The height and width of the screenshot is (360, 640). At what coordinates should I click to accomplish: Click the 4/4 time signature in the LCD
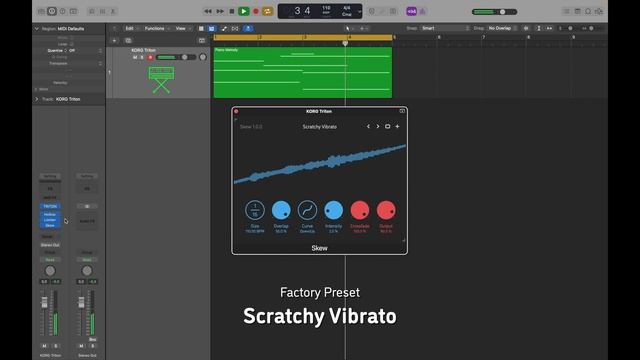coord(347,8)
